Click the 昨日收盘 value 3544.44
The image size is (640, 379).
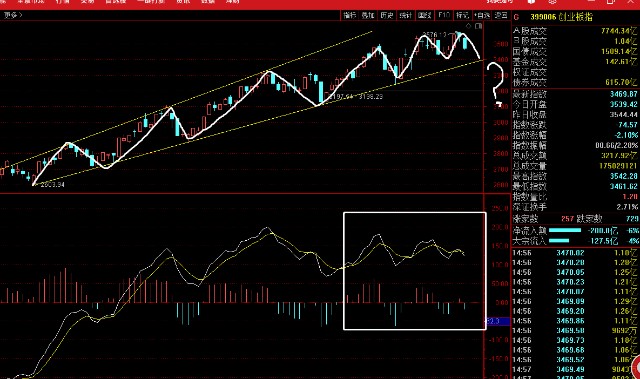point(623,114)
